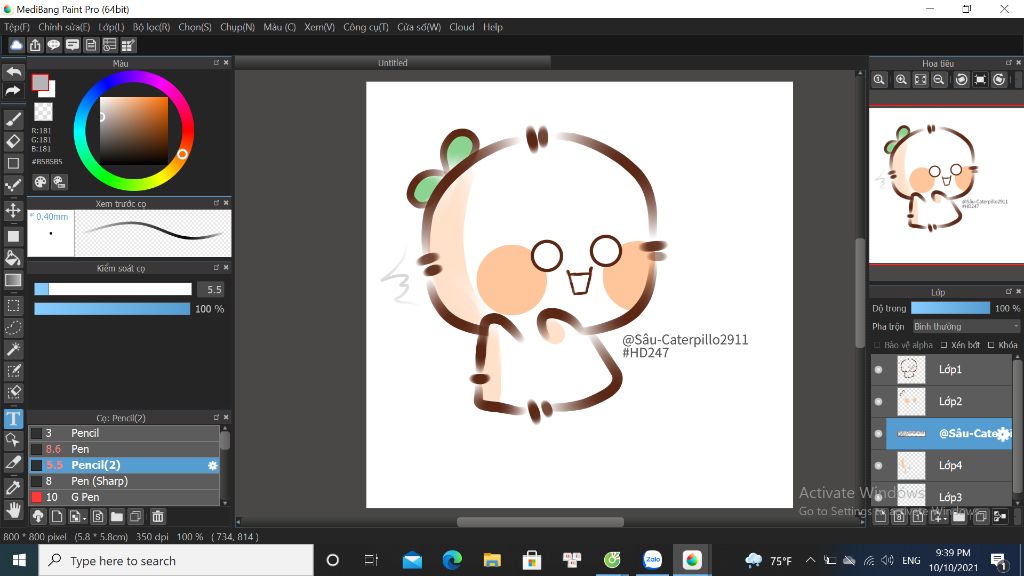Viewport: 1024px width, 576px height.
Task: Click the Undo arrow icon
Action: [x=13, y=73]
